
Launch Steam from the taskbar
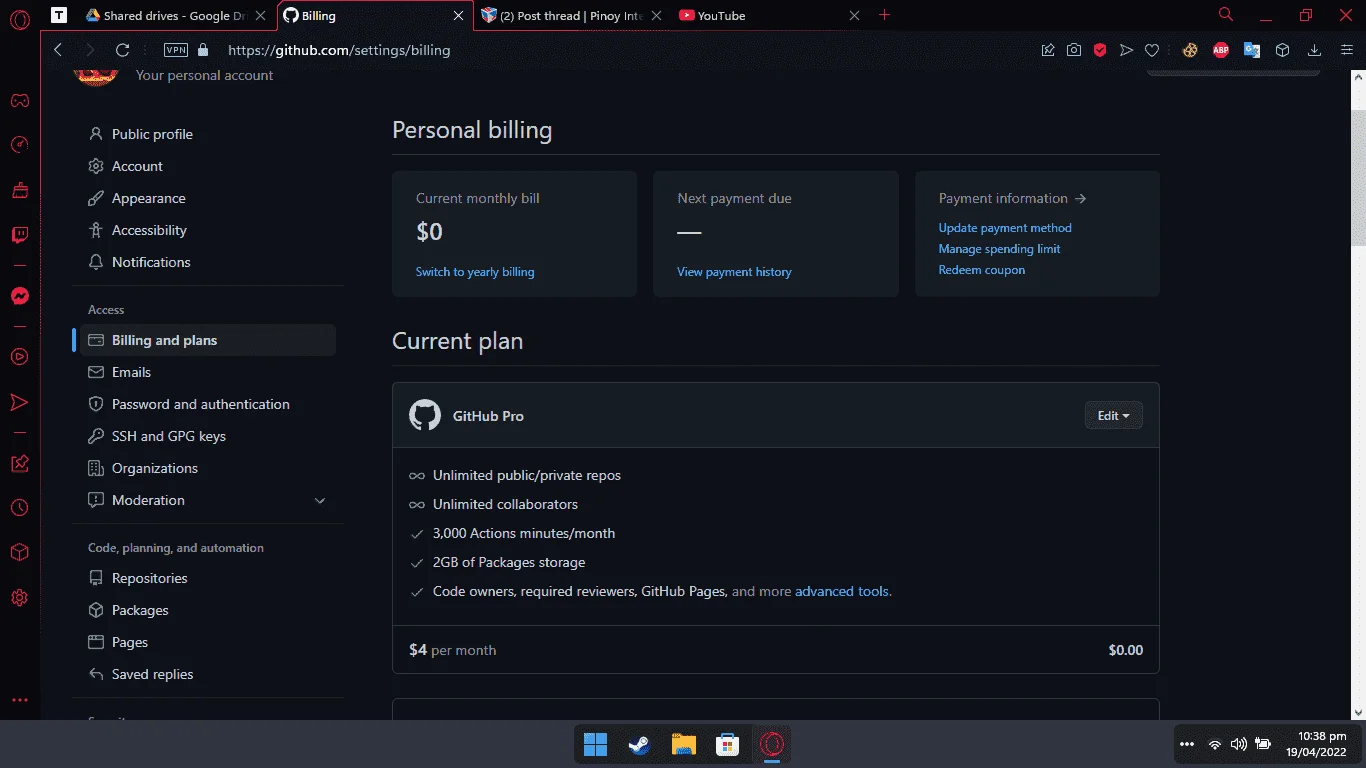[x=639, y=745]
